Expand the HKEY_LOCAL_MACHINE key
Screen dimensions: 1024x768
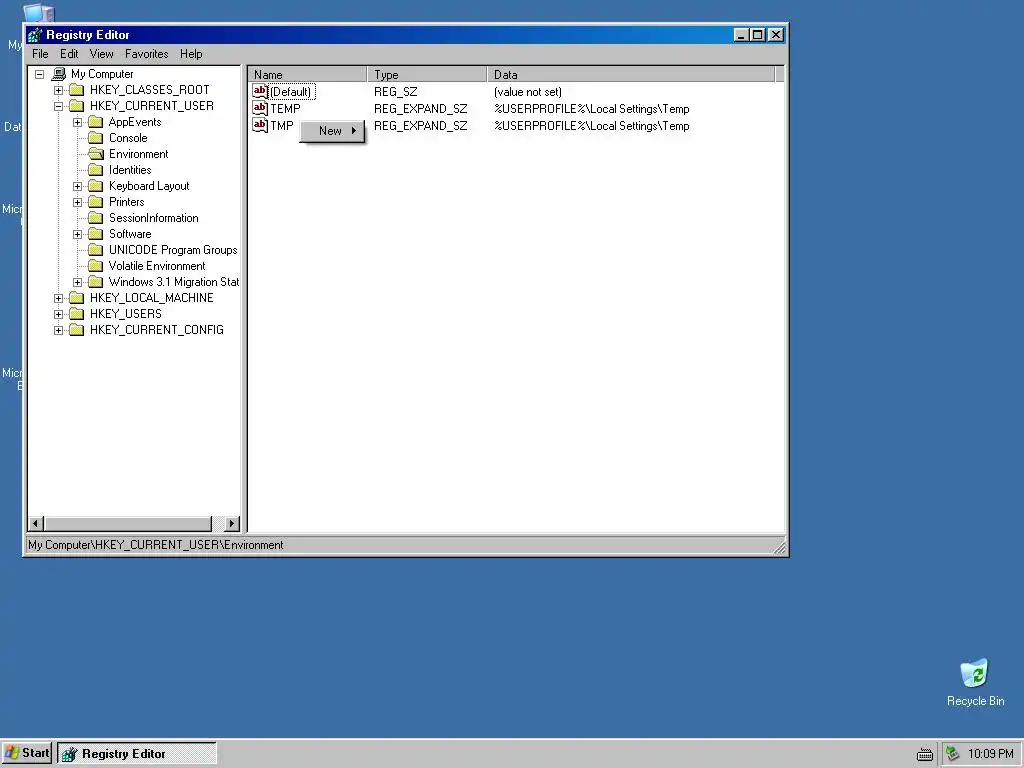pos(58,298)
